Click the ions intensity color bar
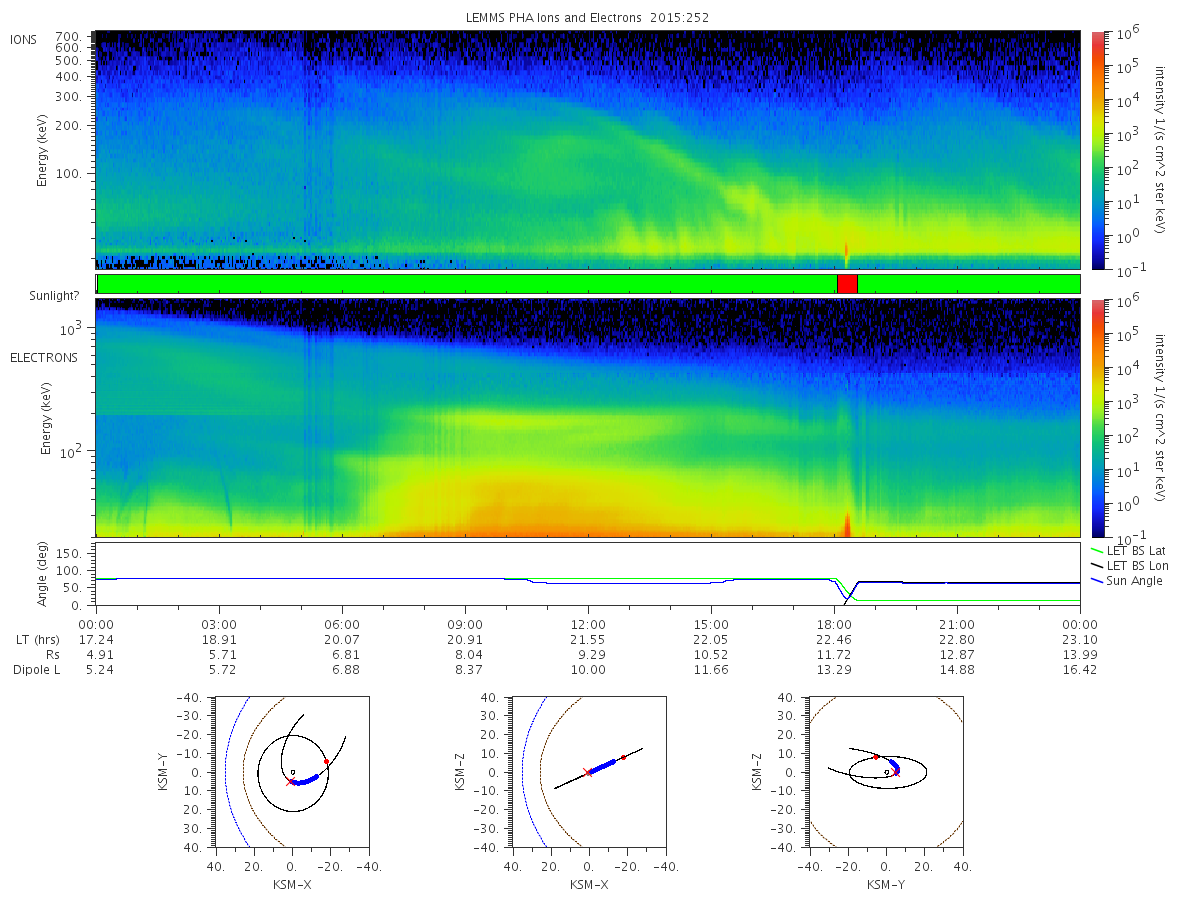Image resolution: width=1200 pixels, height=900 pixels. click(1098, 150)
